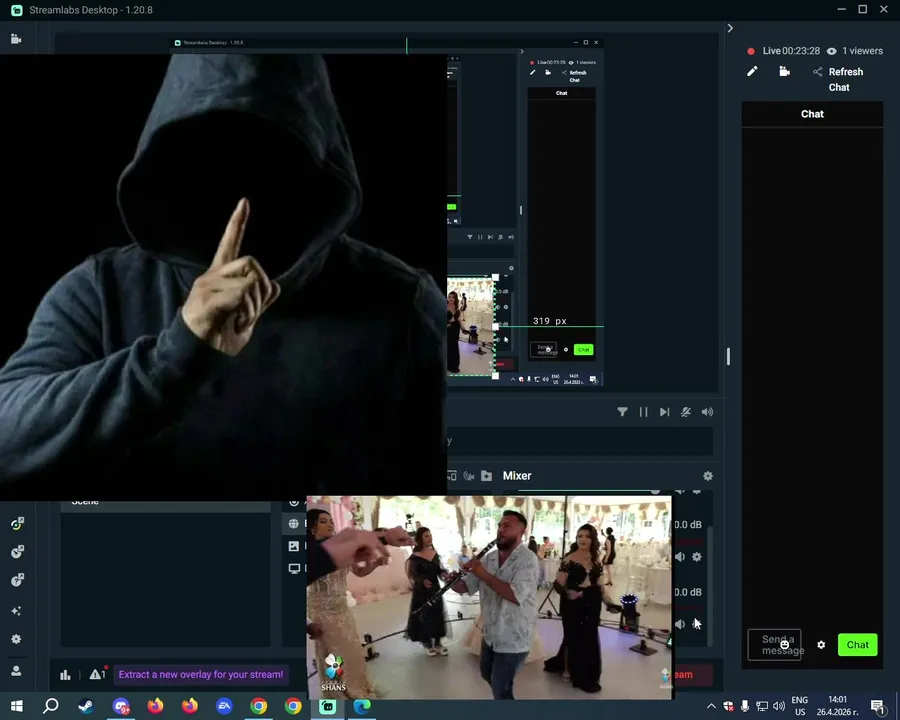Screen dimensions: 900x720
Task: Skip to the next item with the skip icon
Action: pos(664,412)
